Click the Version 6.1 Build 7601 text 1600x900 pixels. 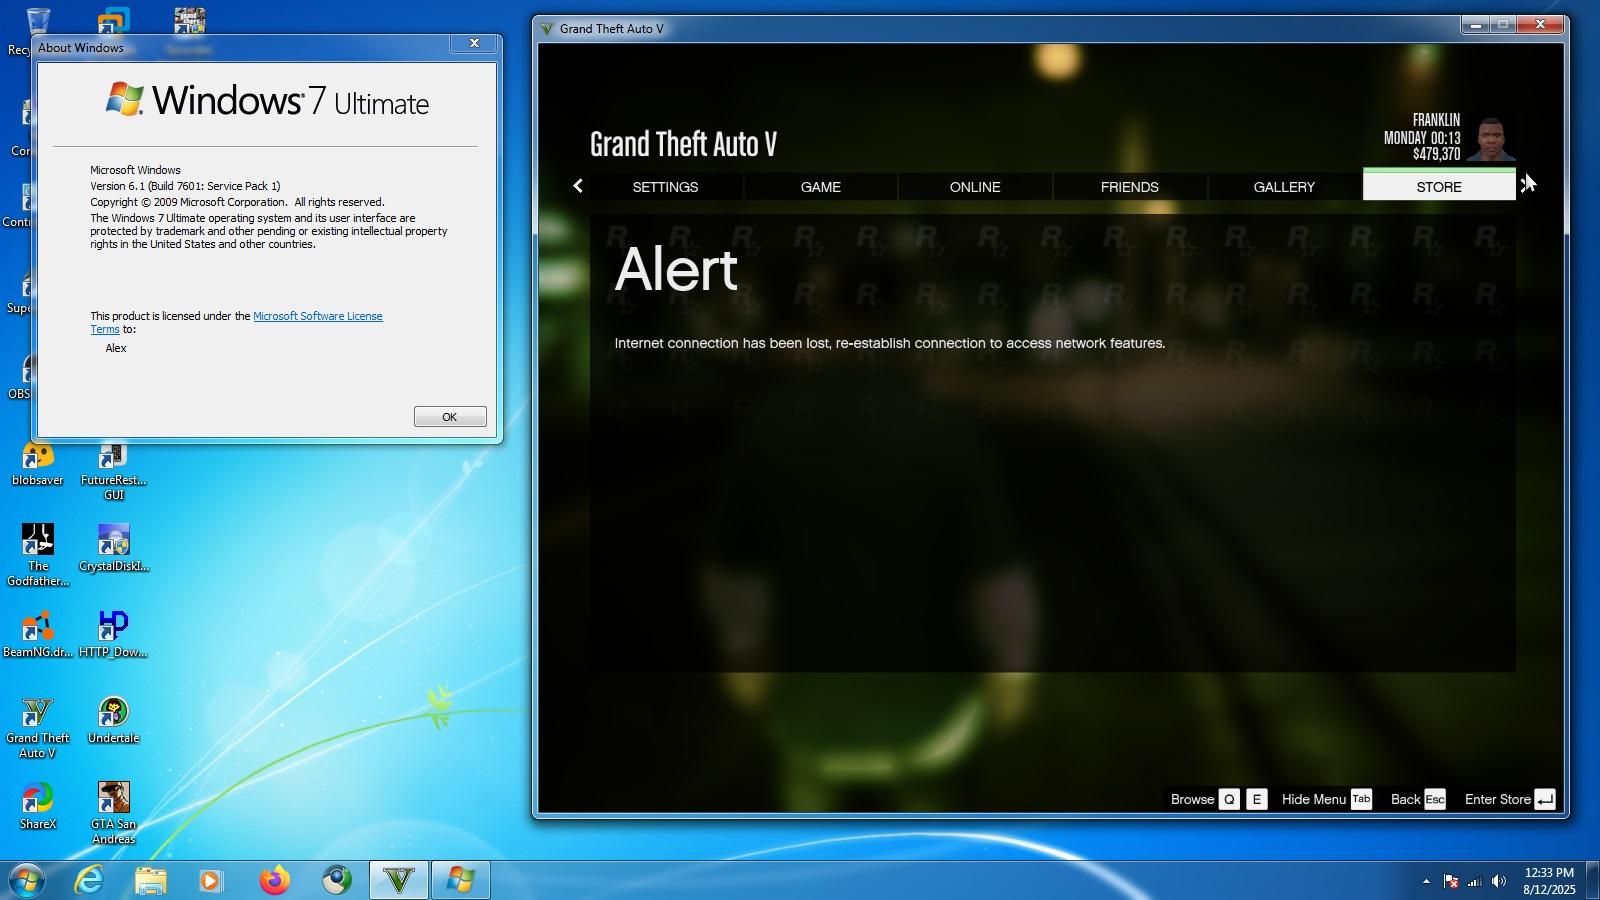click(185, 186)
